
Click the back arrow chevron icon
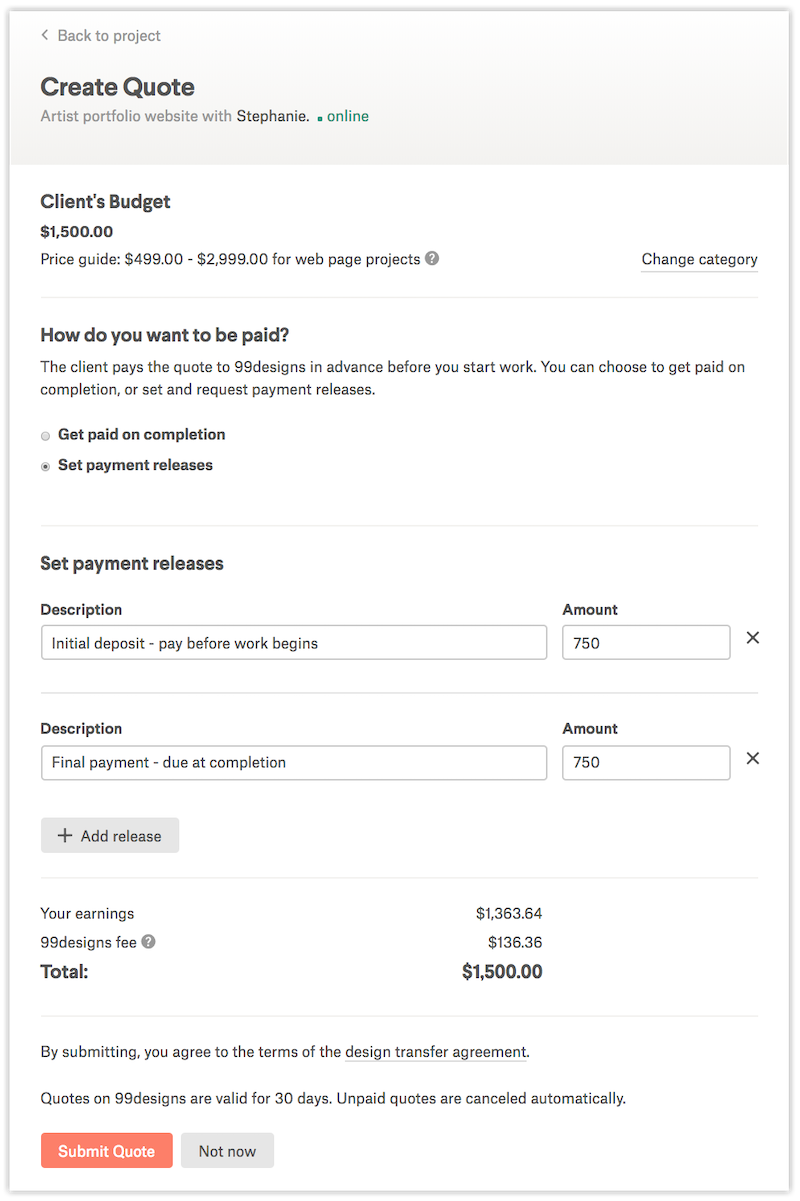[45, 36]
